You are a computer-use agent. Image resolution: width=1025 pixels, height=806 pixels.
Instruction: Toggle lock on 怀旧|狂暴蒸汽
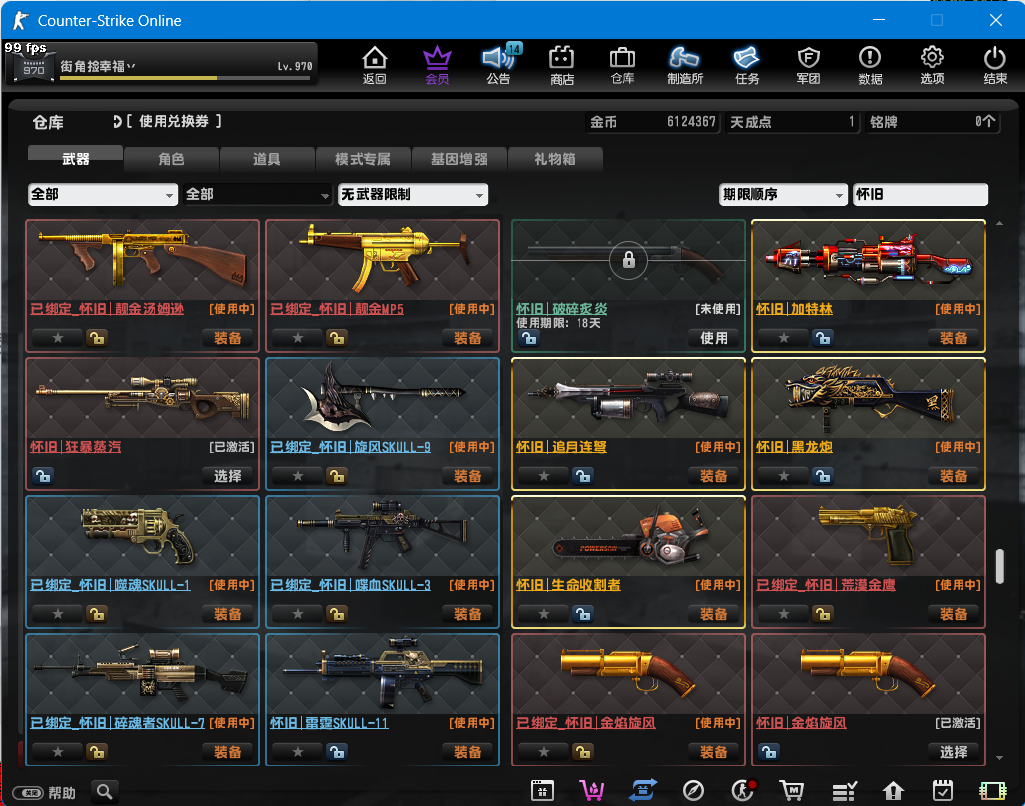[43, 476]
